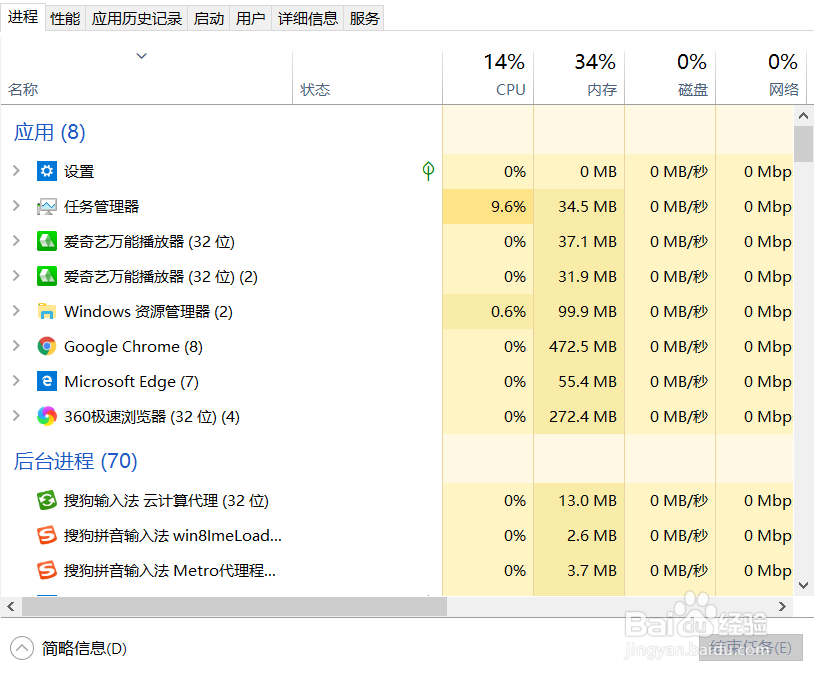This screenshot has width=814, height=678.
Task: Switch to the 性能 tab
Action: 65,19
